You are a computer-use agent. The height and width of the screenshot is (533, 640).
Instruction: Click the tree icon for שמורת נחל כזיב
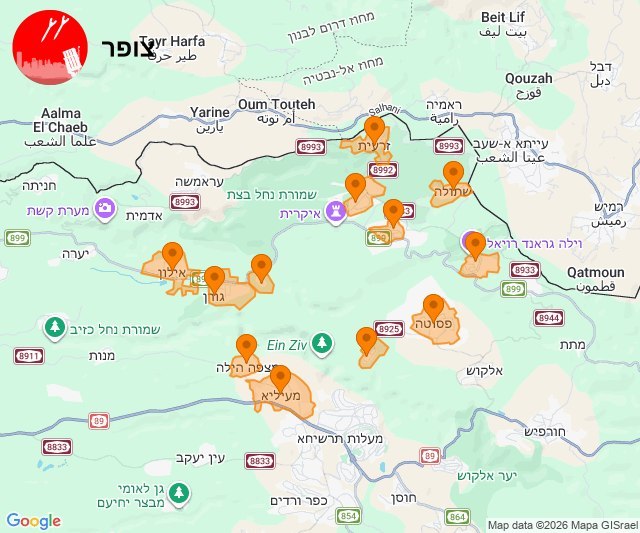tap(55, 329)
